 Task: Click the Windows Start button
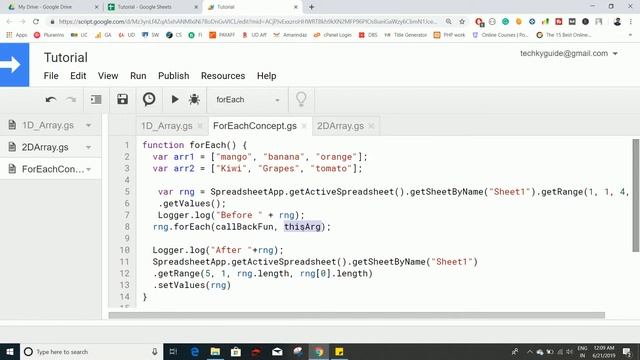[x=10, y=352]
